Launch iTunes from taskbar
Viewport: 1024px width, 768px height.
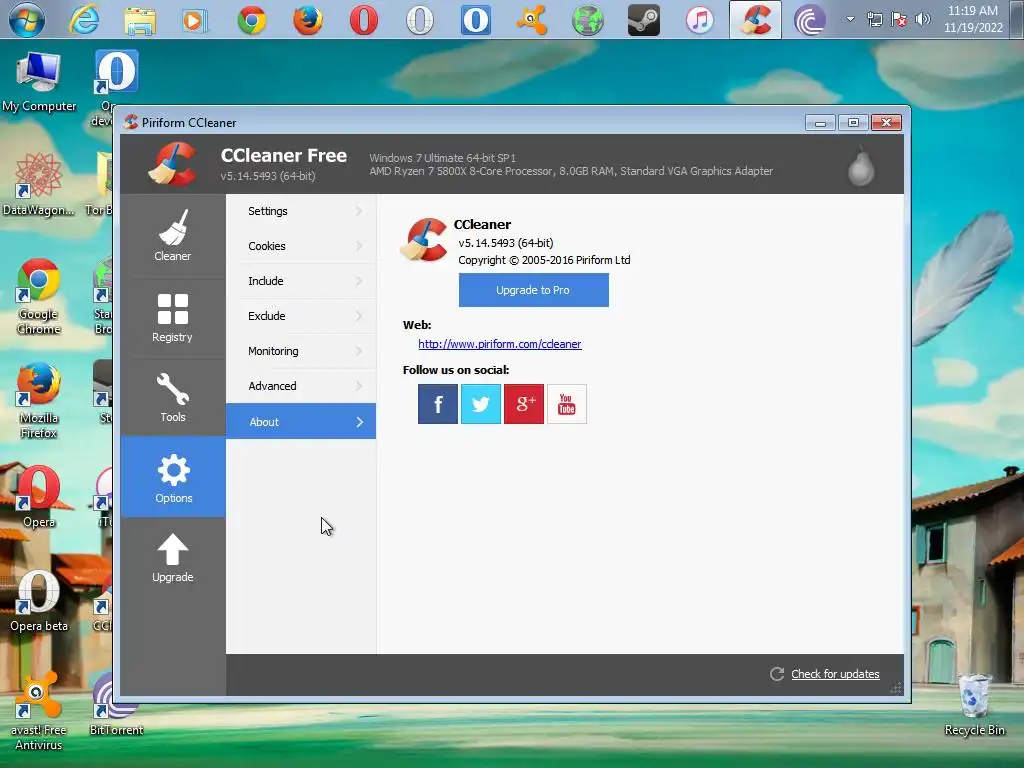[699, 20]
